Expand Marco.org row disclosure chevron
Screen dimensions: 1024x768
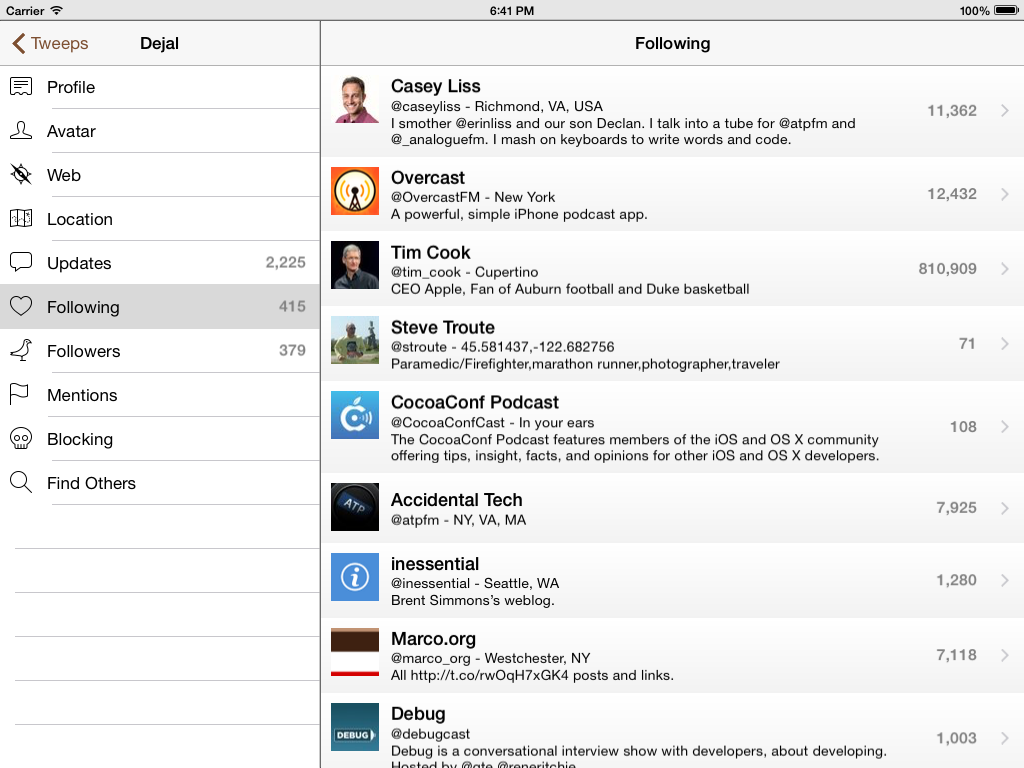point(1005,655)
